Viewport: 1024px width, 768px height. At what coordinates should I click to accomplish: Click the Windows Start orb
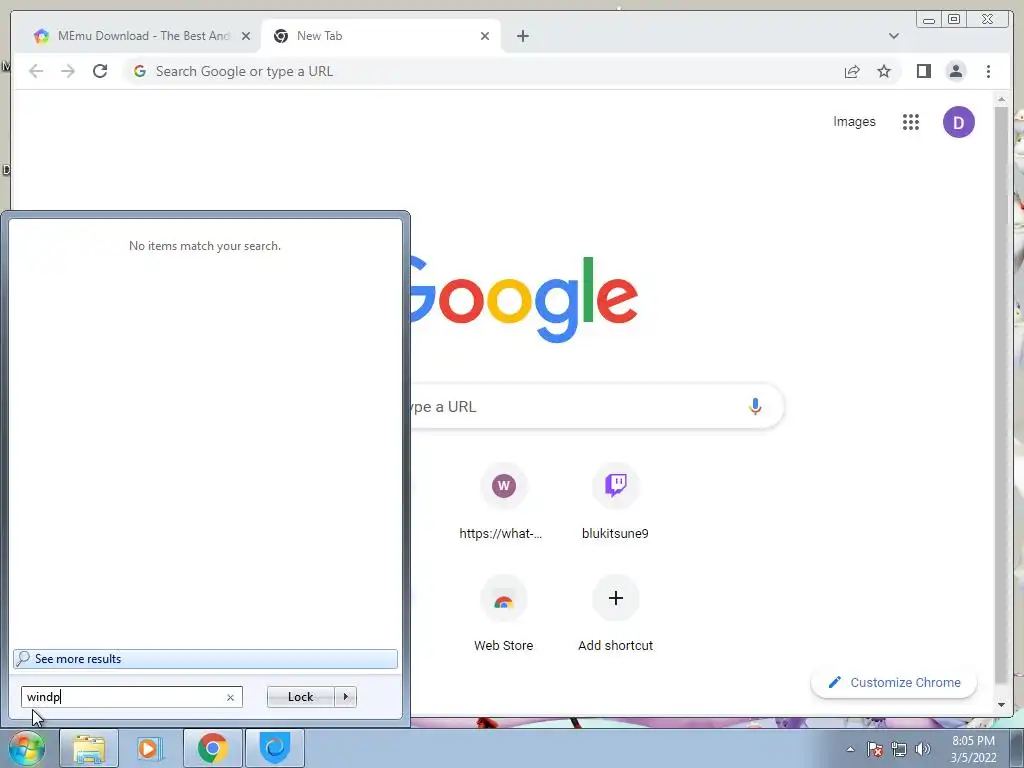coord(26,748)
